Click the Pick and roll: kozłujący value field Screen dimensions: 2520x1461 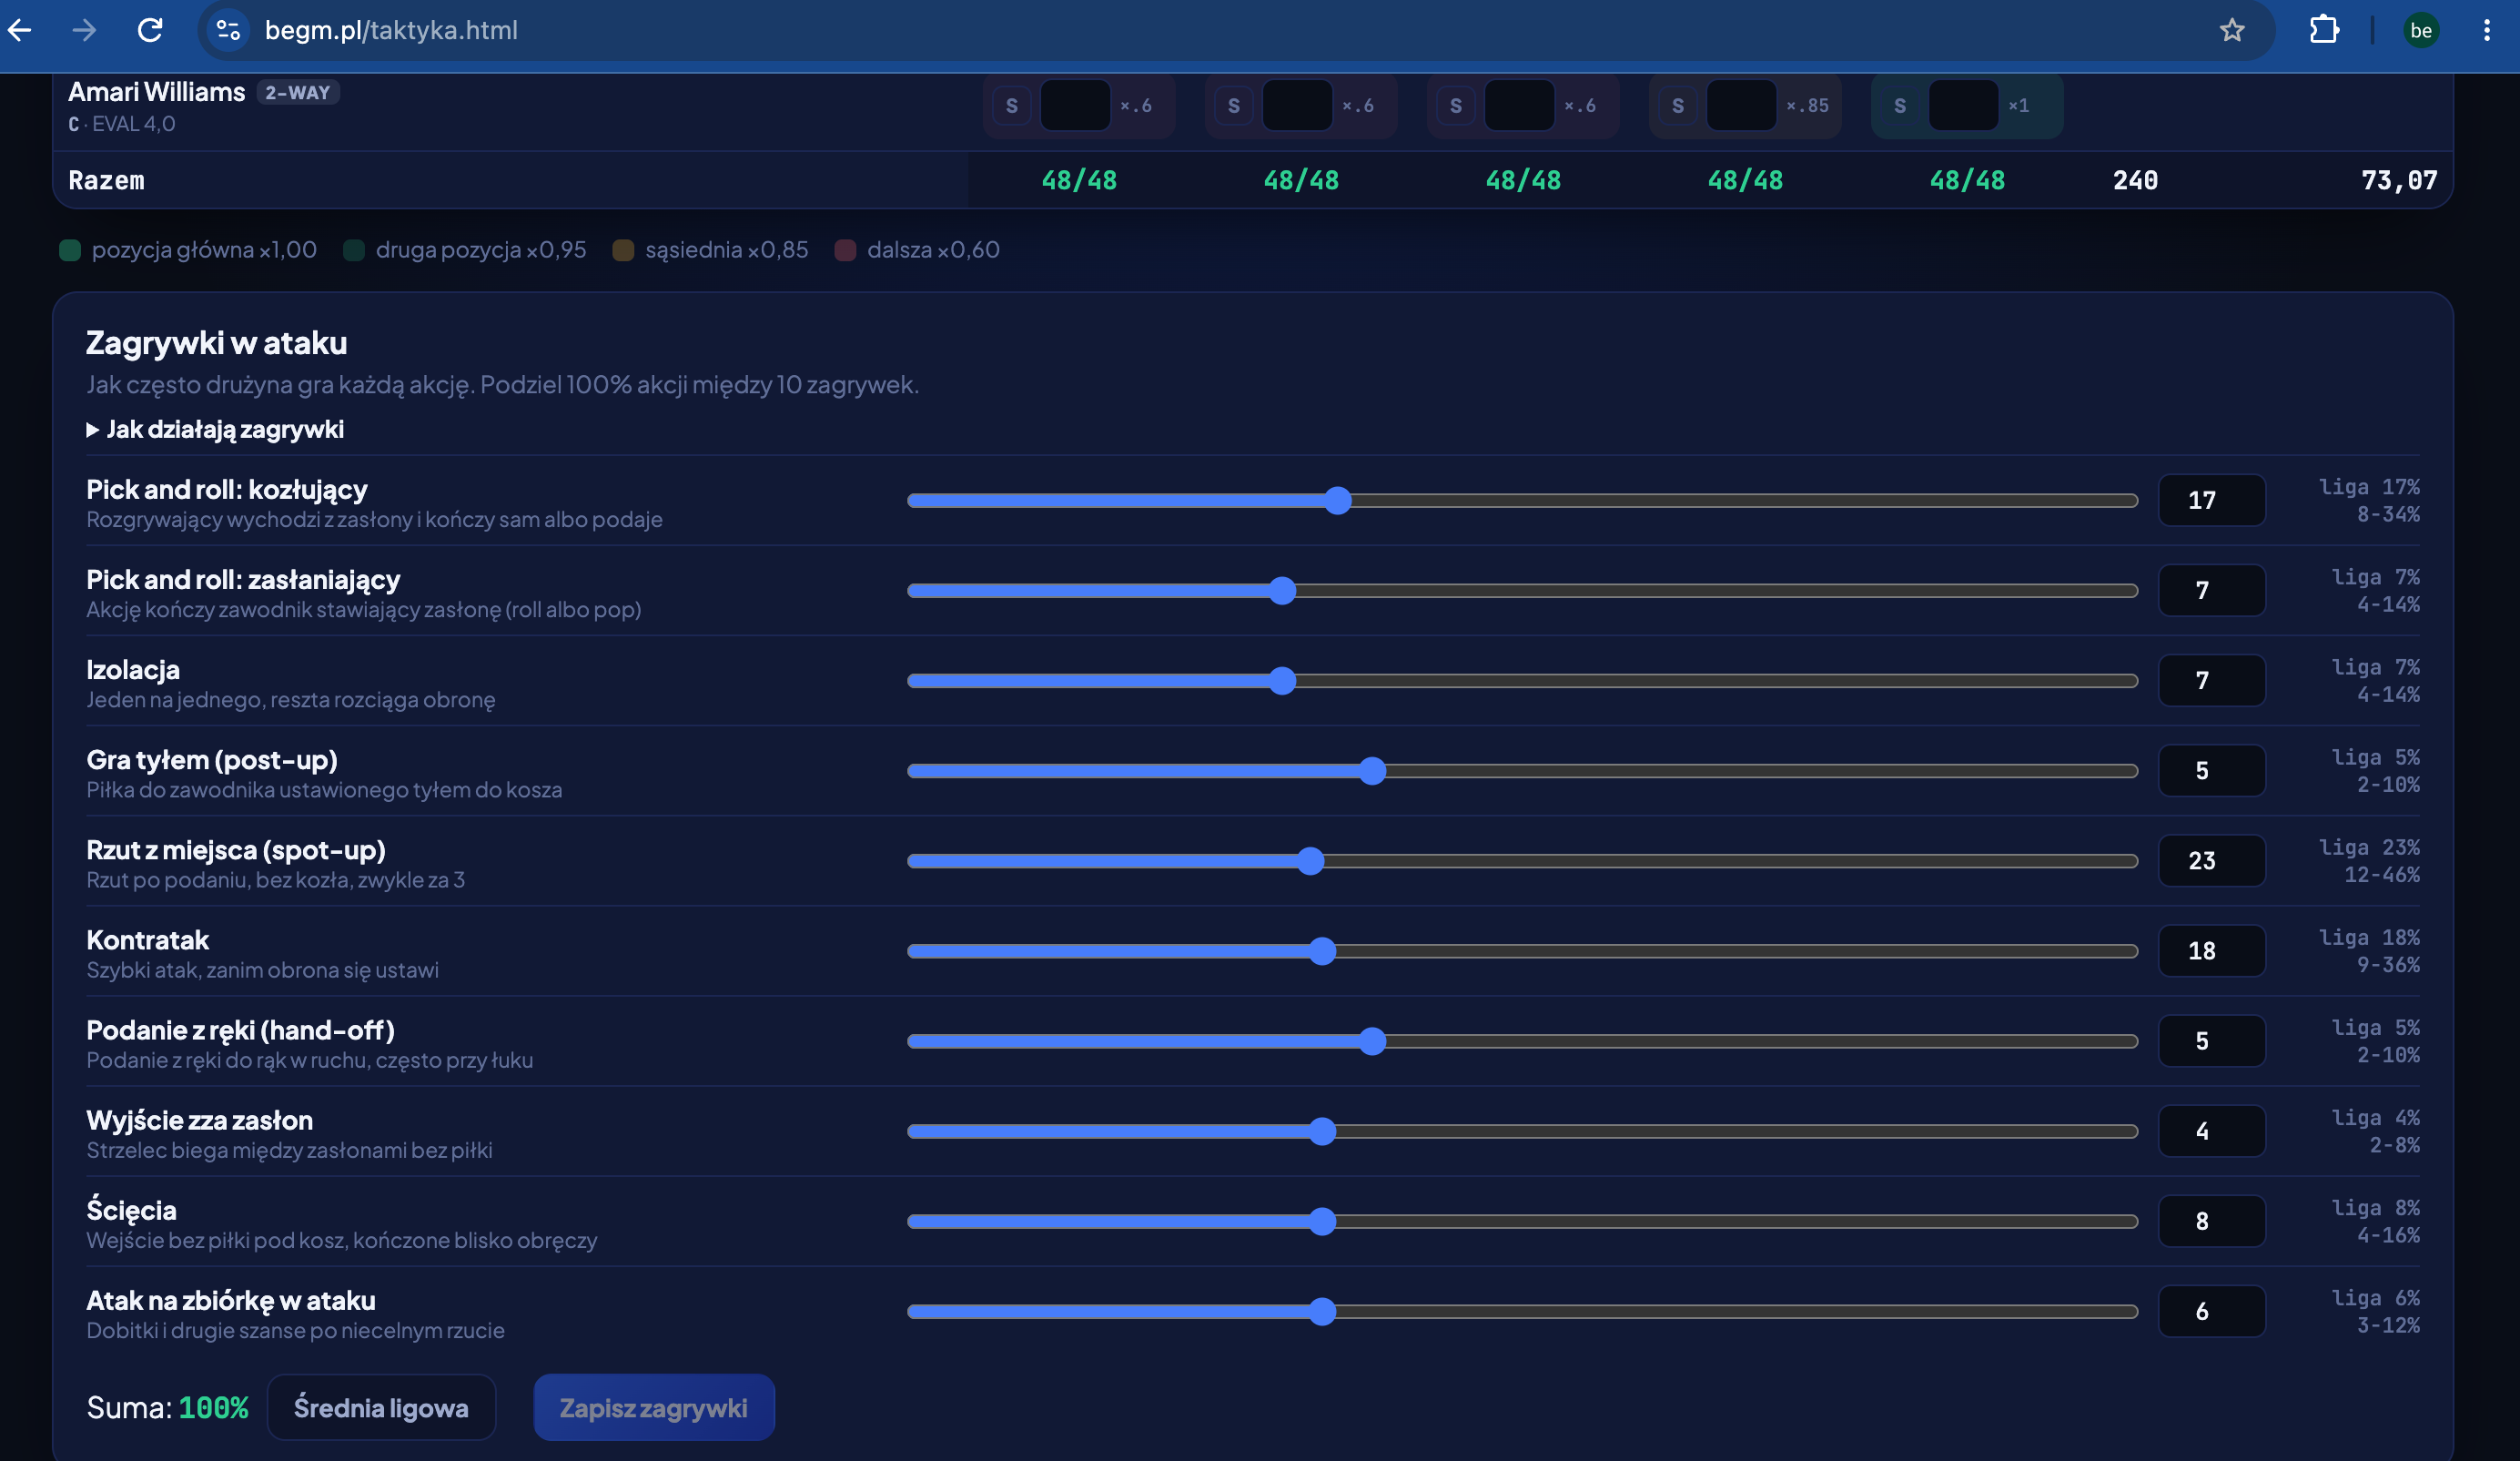(2211, 500)
